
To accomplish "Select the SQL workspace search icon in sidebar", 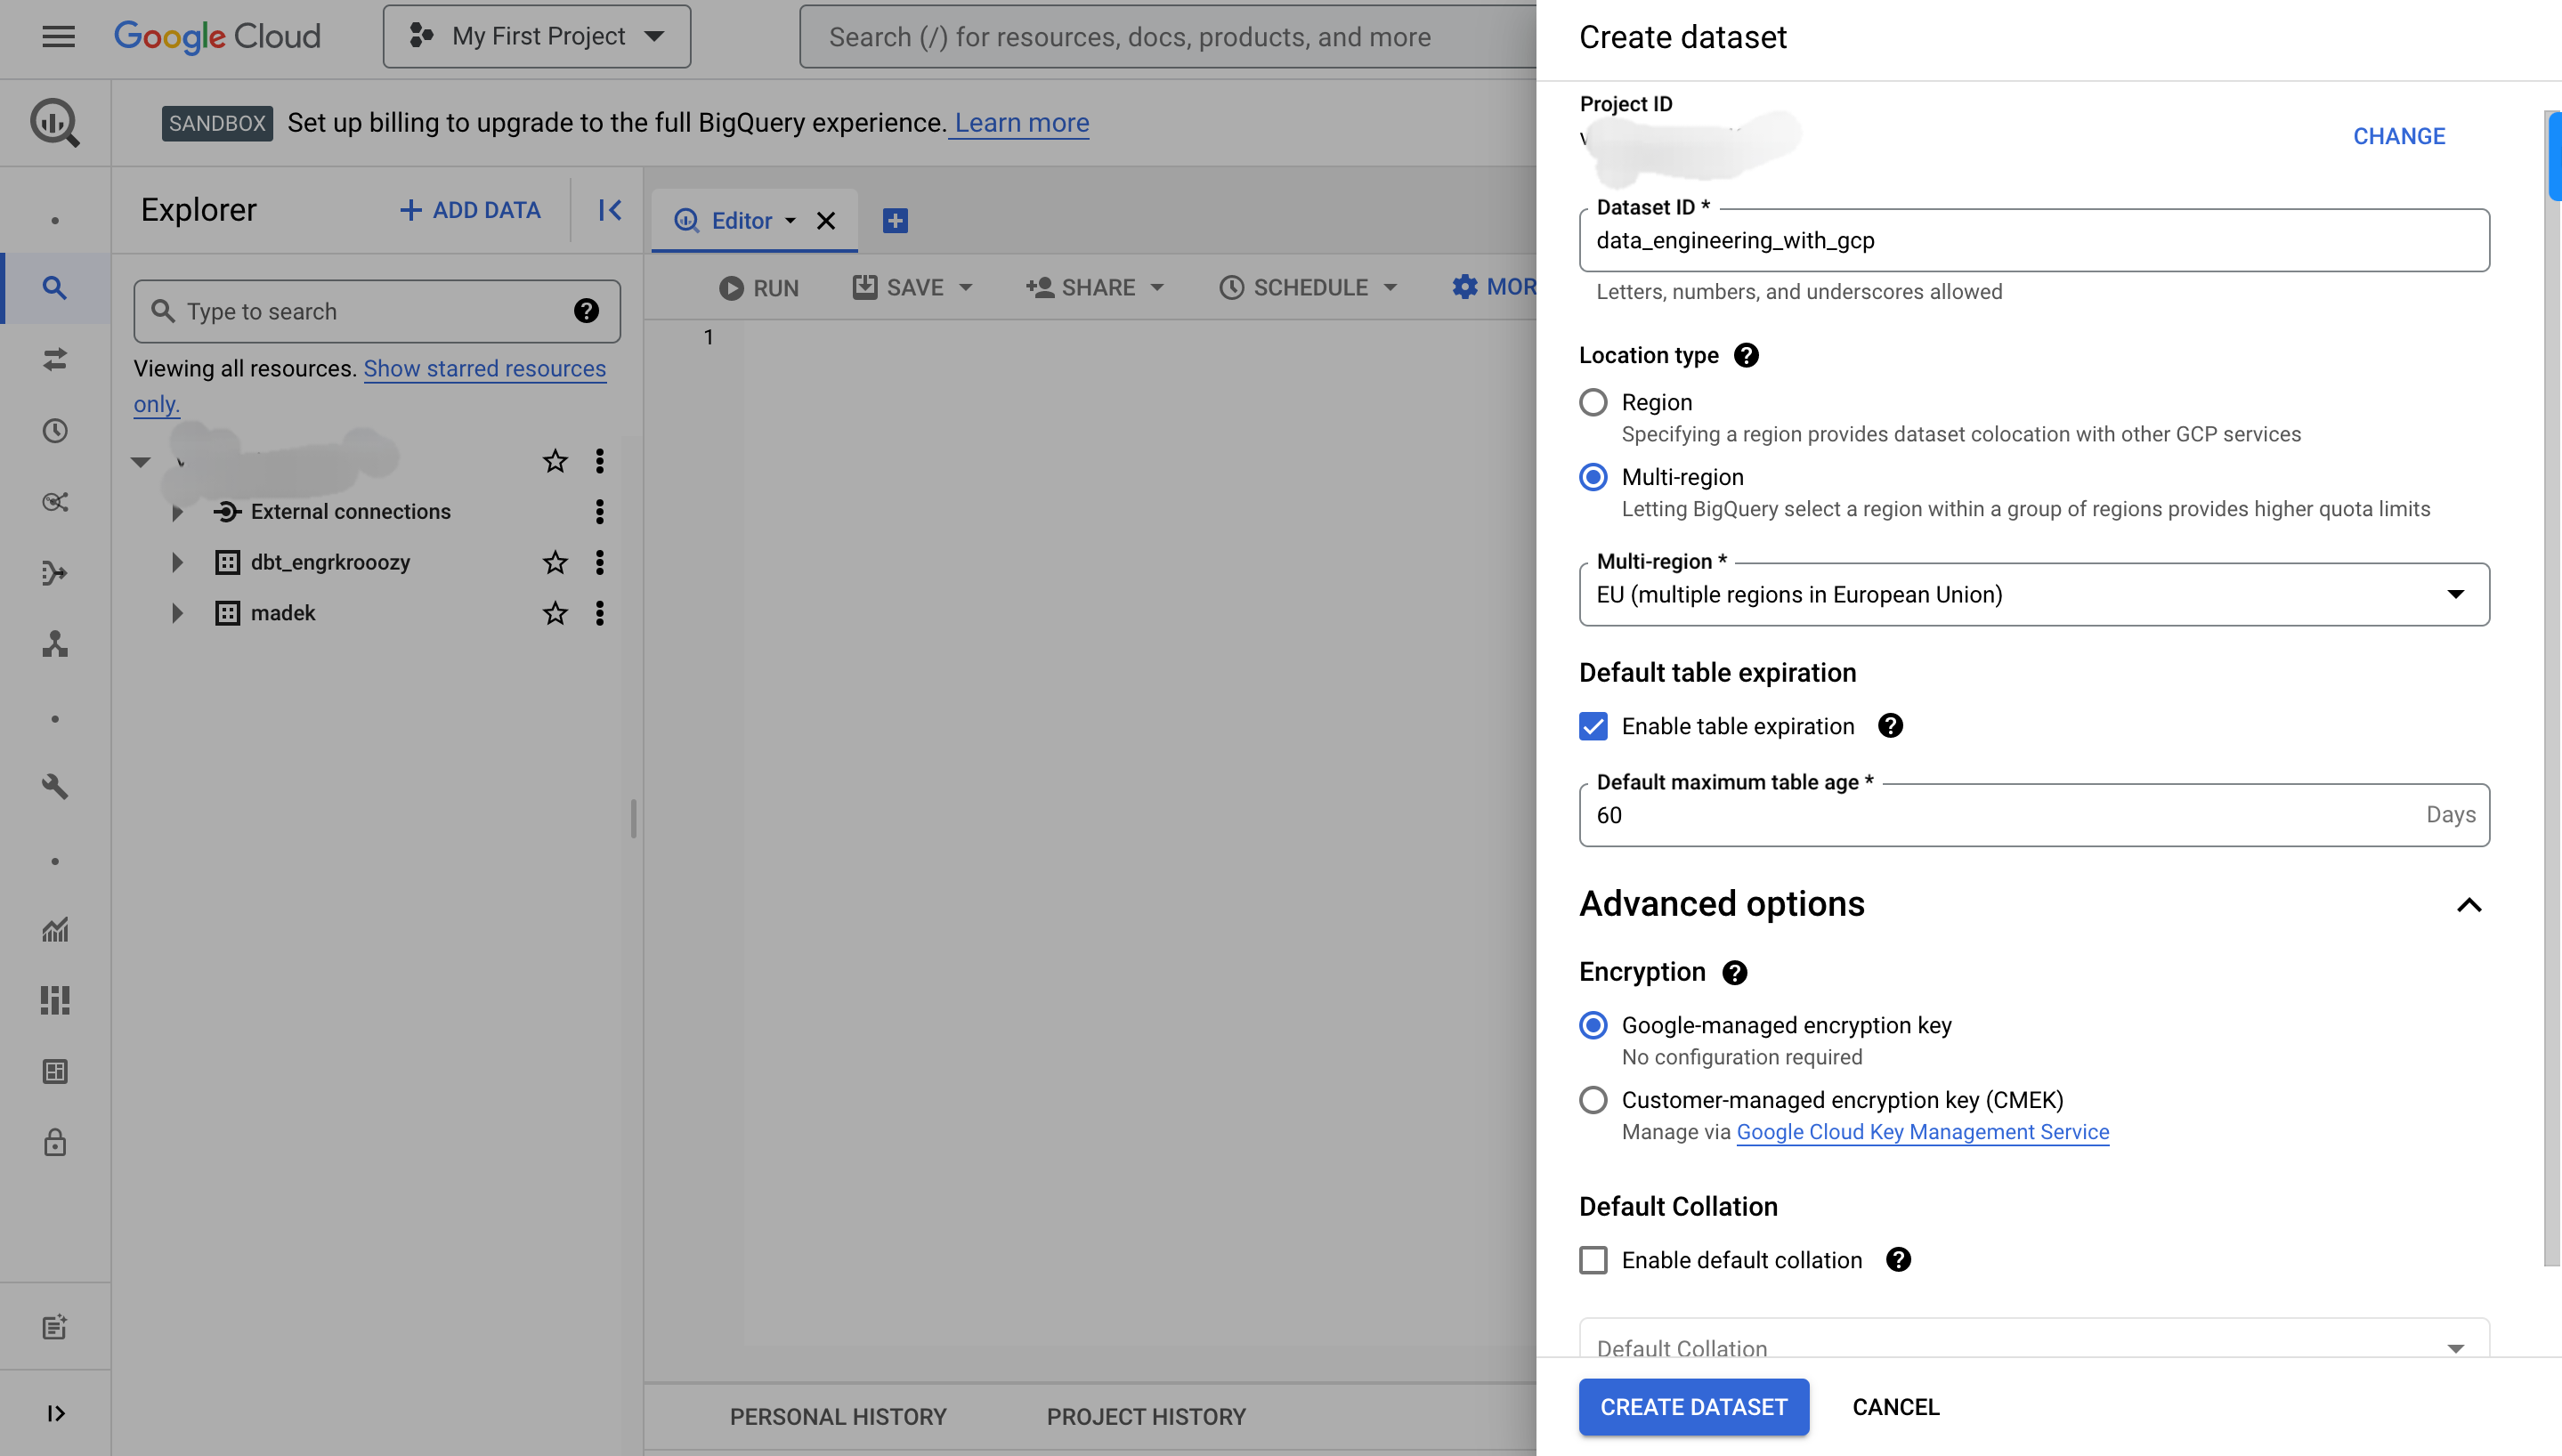I will [x=55, y=288].
